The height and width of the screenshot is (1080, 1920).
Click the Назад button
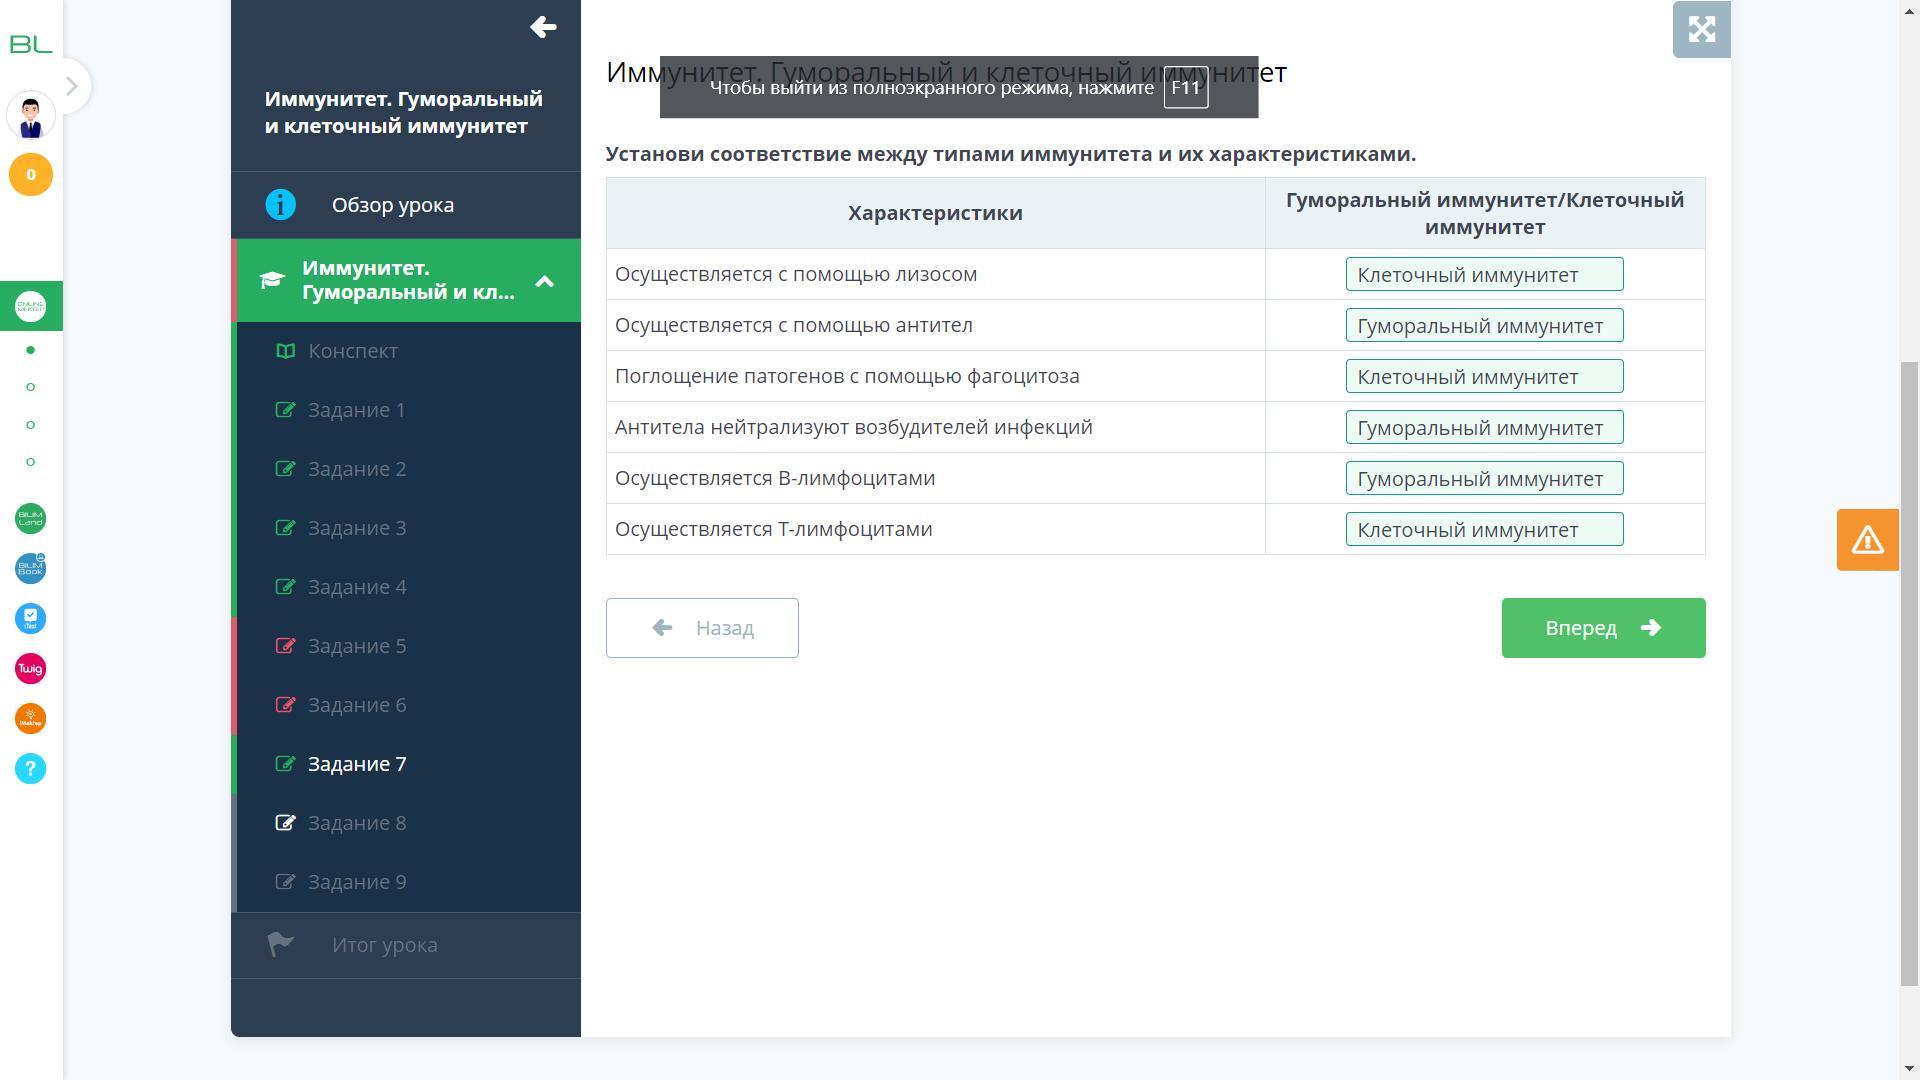(x=702, y=628)
